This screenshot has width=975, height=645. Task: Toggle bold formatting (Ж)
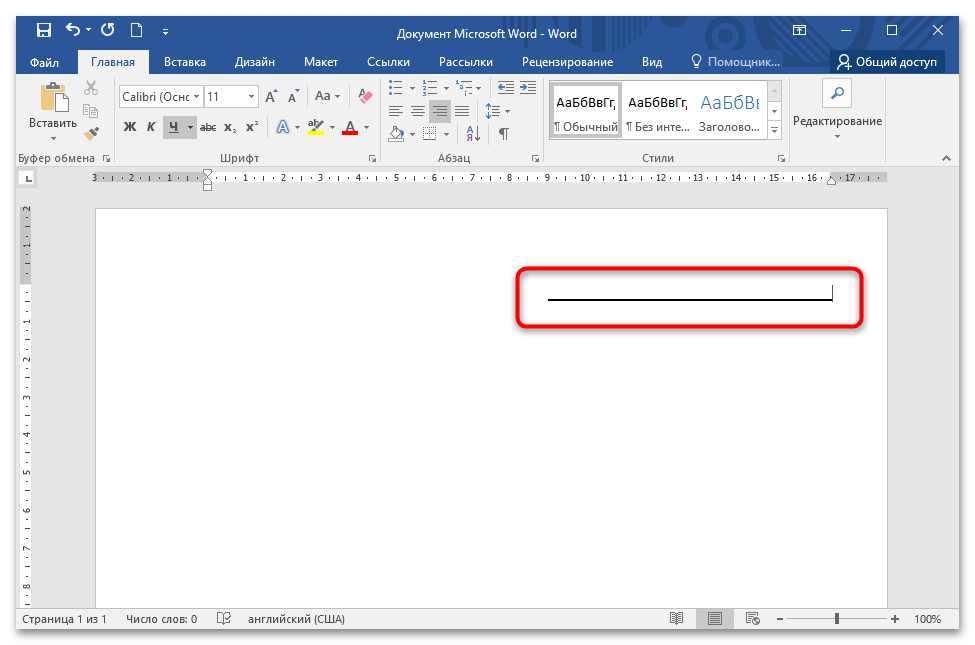(x=130, y=125)
